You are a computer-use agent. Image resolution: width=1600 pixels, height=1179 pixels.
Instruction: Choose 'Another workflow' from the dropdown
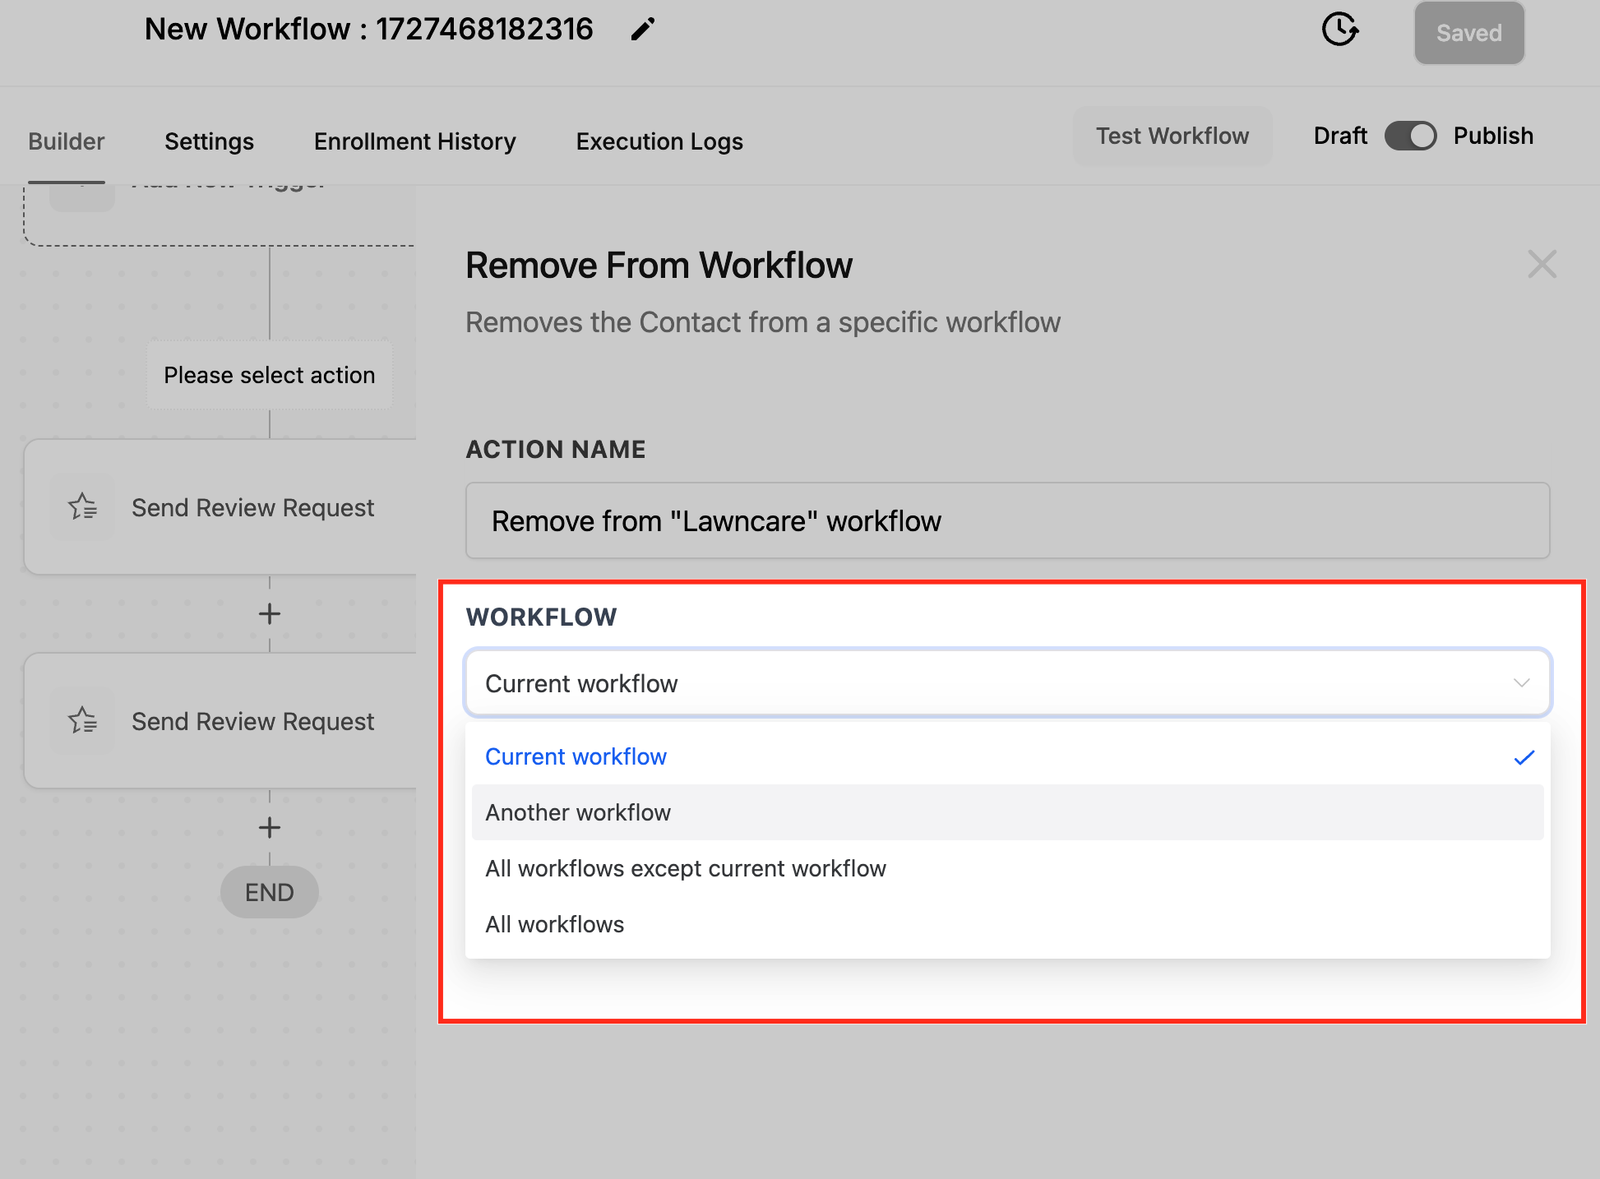point(578,813)
